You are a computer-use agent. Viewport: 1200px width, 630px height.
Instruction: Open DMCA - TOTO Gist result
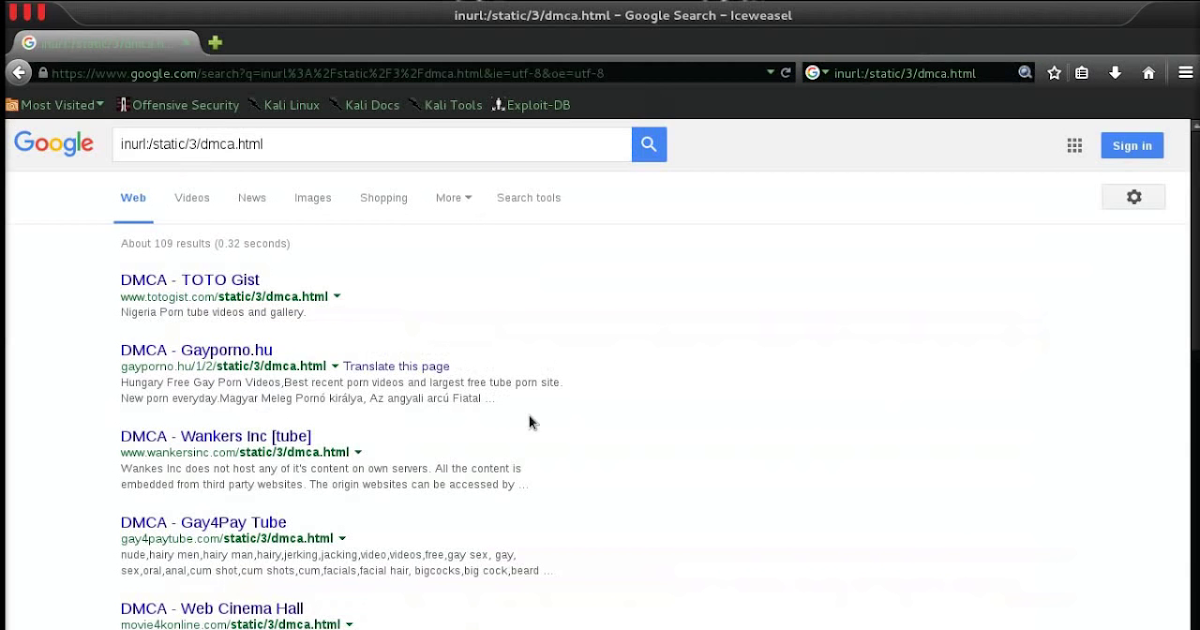pyautogui.click(x=190, y=280)
